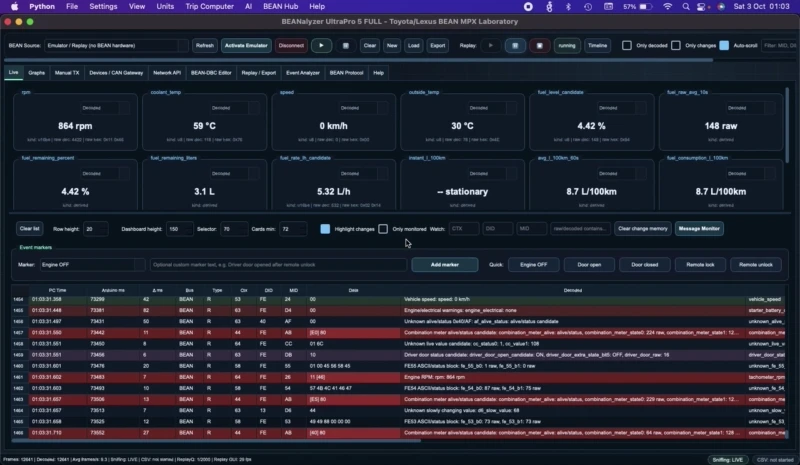This screenshot has width=800, height=465.
Task: Click the CTX watch filter field
Action: pyautogui.click(x=464, y=229)
